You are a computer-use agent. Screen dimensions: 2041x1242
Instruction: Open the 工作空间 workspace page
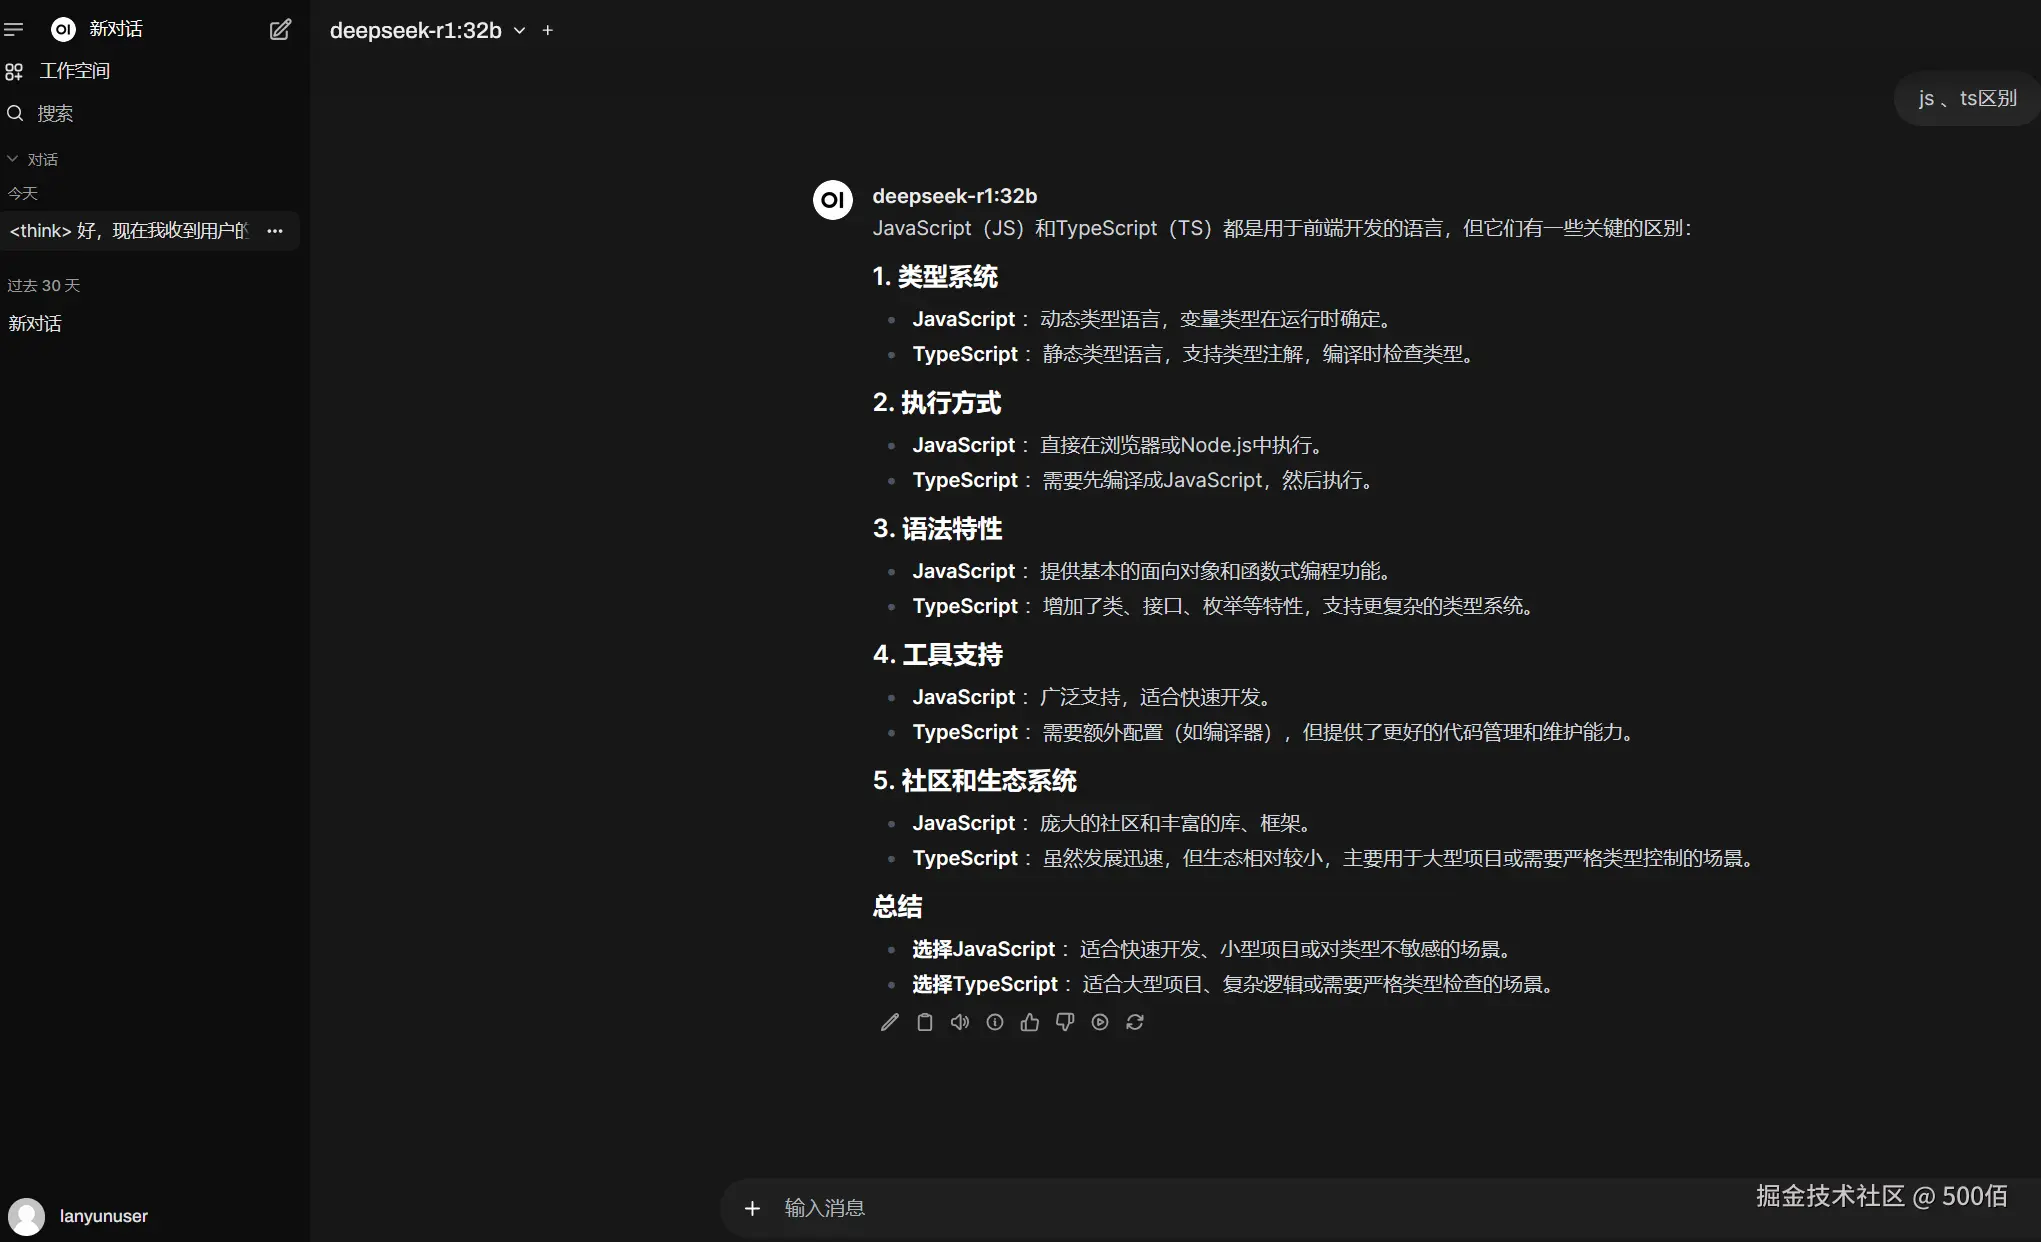click(x=72, y=70)
